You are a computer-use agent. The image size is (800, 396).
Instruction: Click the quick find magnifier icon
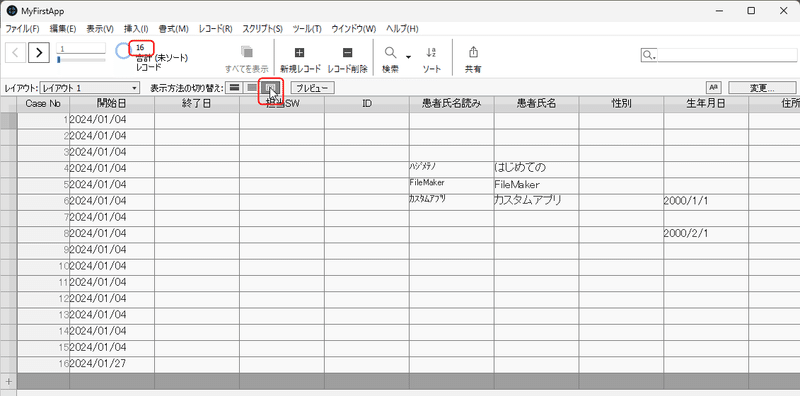648,55
